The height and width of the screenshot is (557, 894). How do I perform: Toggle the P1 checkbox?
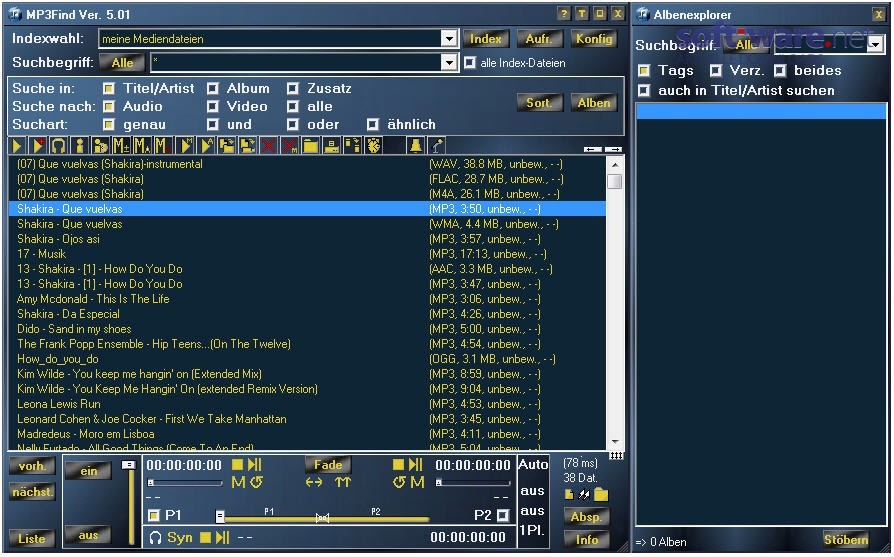[x=153, y=515]
